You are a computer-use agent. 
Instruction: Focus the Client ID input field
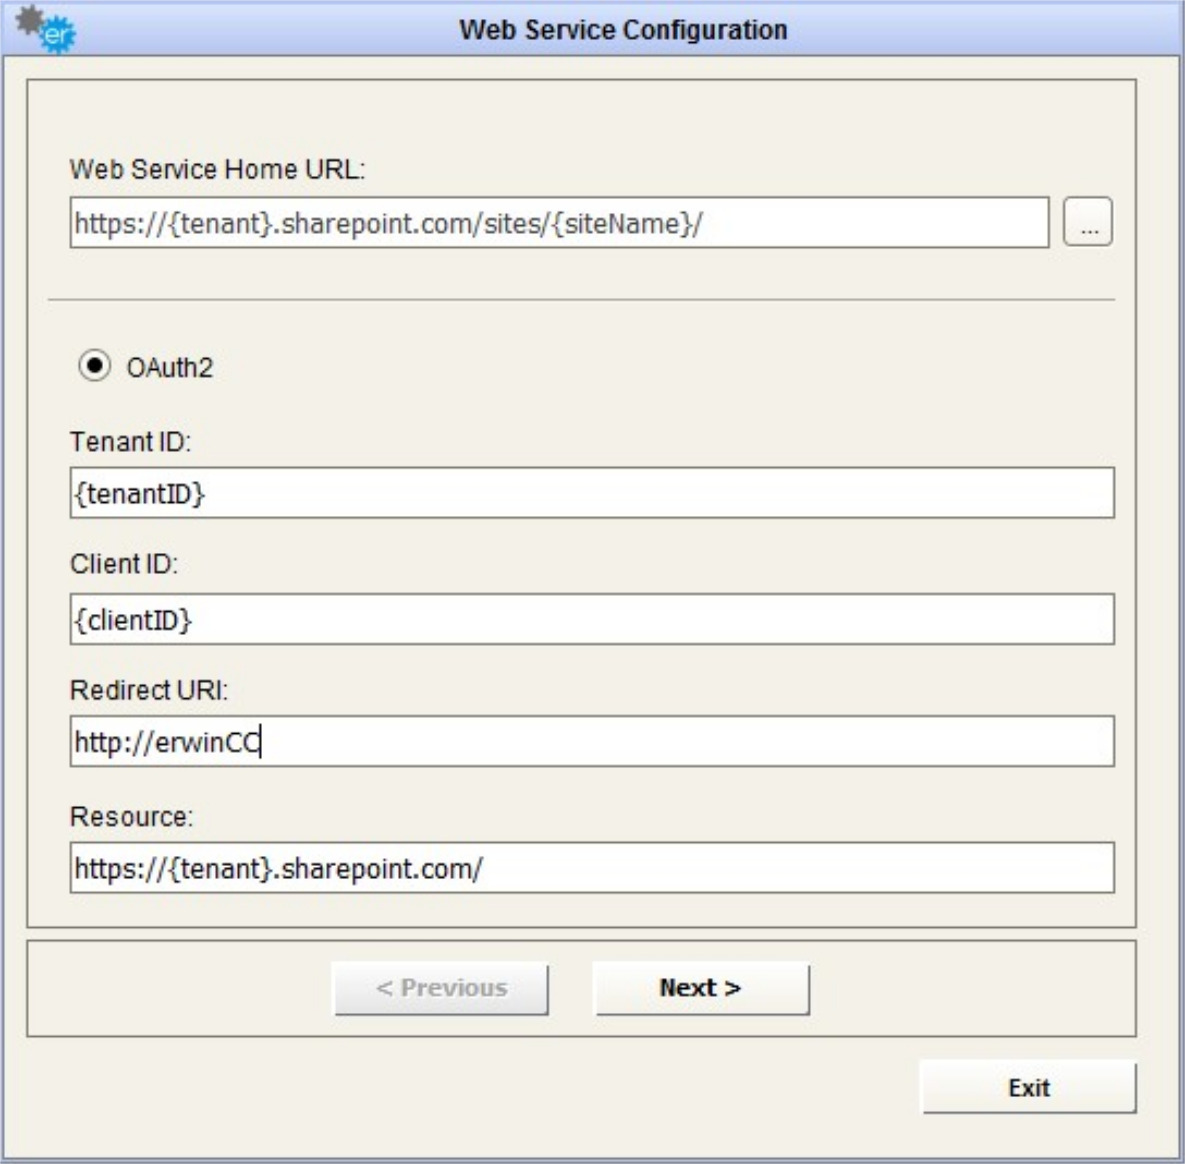pos(591,620)
